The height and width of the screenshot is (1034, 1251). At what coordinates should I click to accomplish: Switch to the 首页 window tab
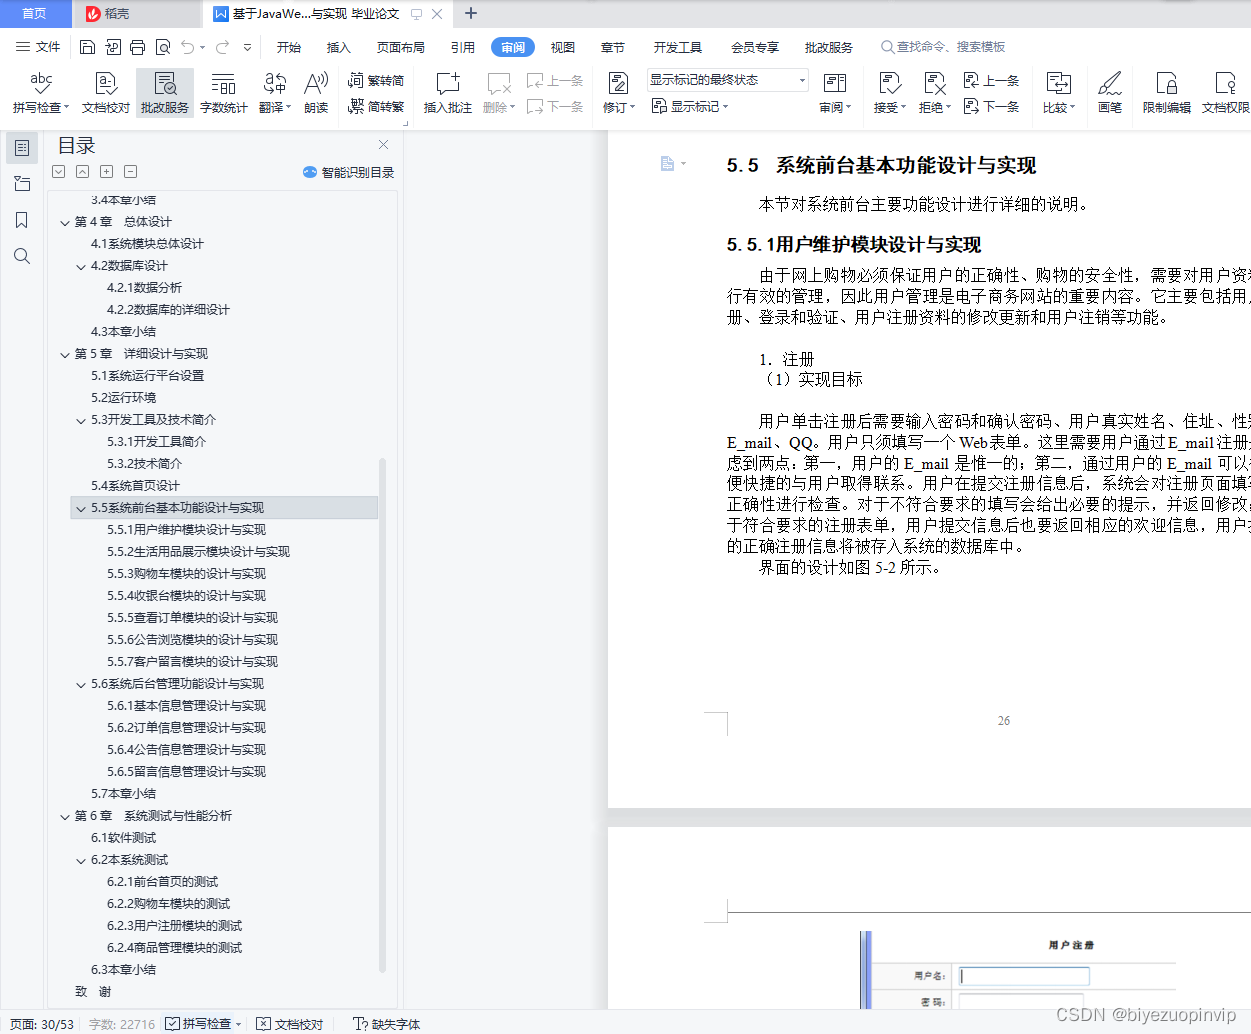(x=34, y=13)
